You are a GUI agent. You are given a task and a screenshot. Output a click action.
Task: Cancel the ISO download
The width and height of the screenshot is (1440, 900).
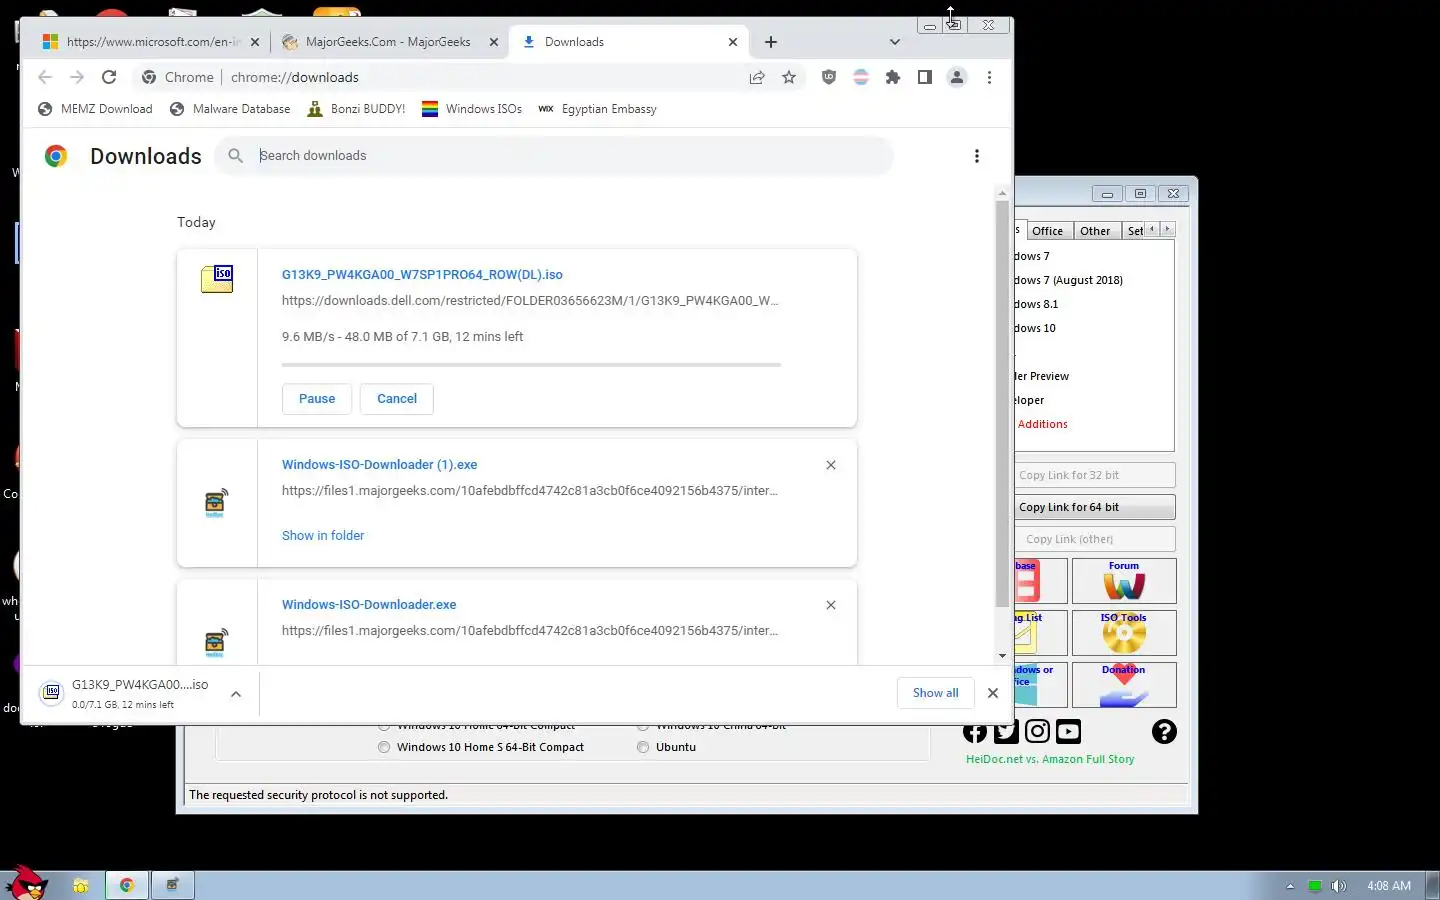[x=397, y=399]
